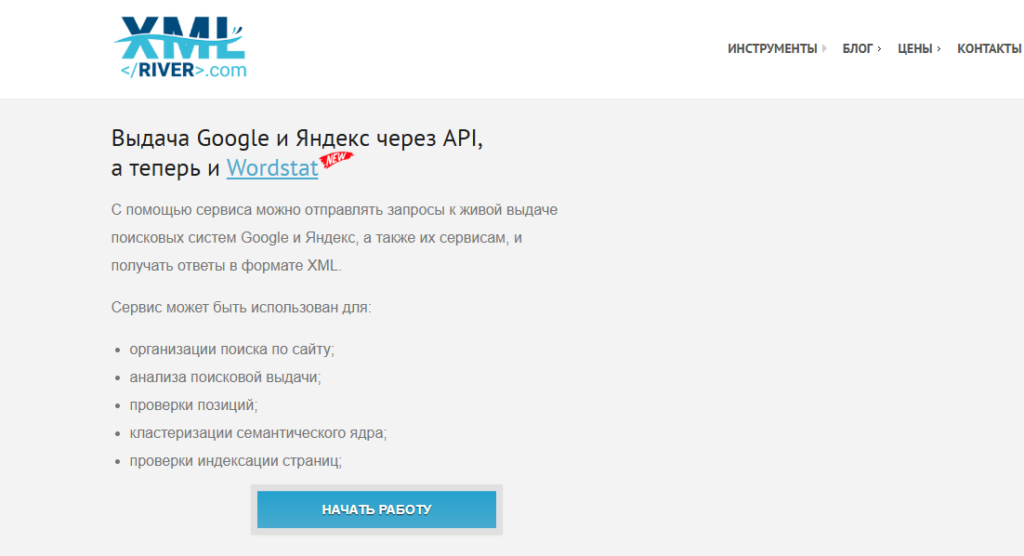
Task: Expand the arrow next to ИНСТРУМЕНТЫ
Action: (824, 48)
